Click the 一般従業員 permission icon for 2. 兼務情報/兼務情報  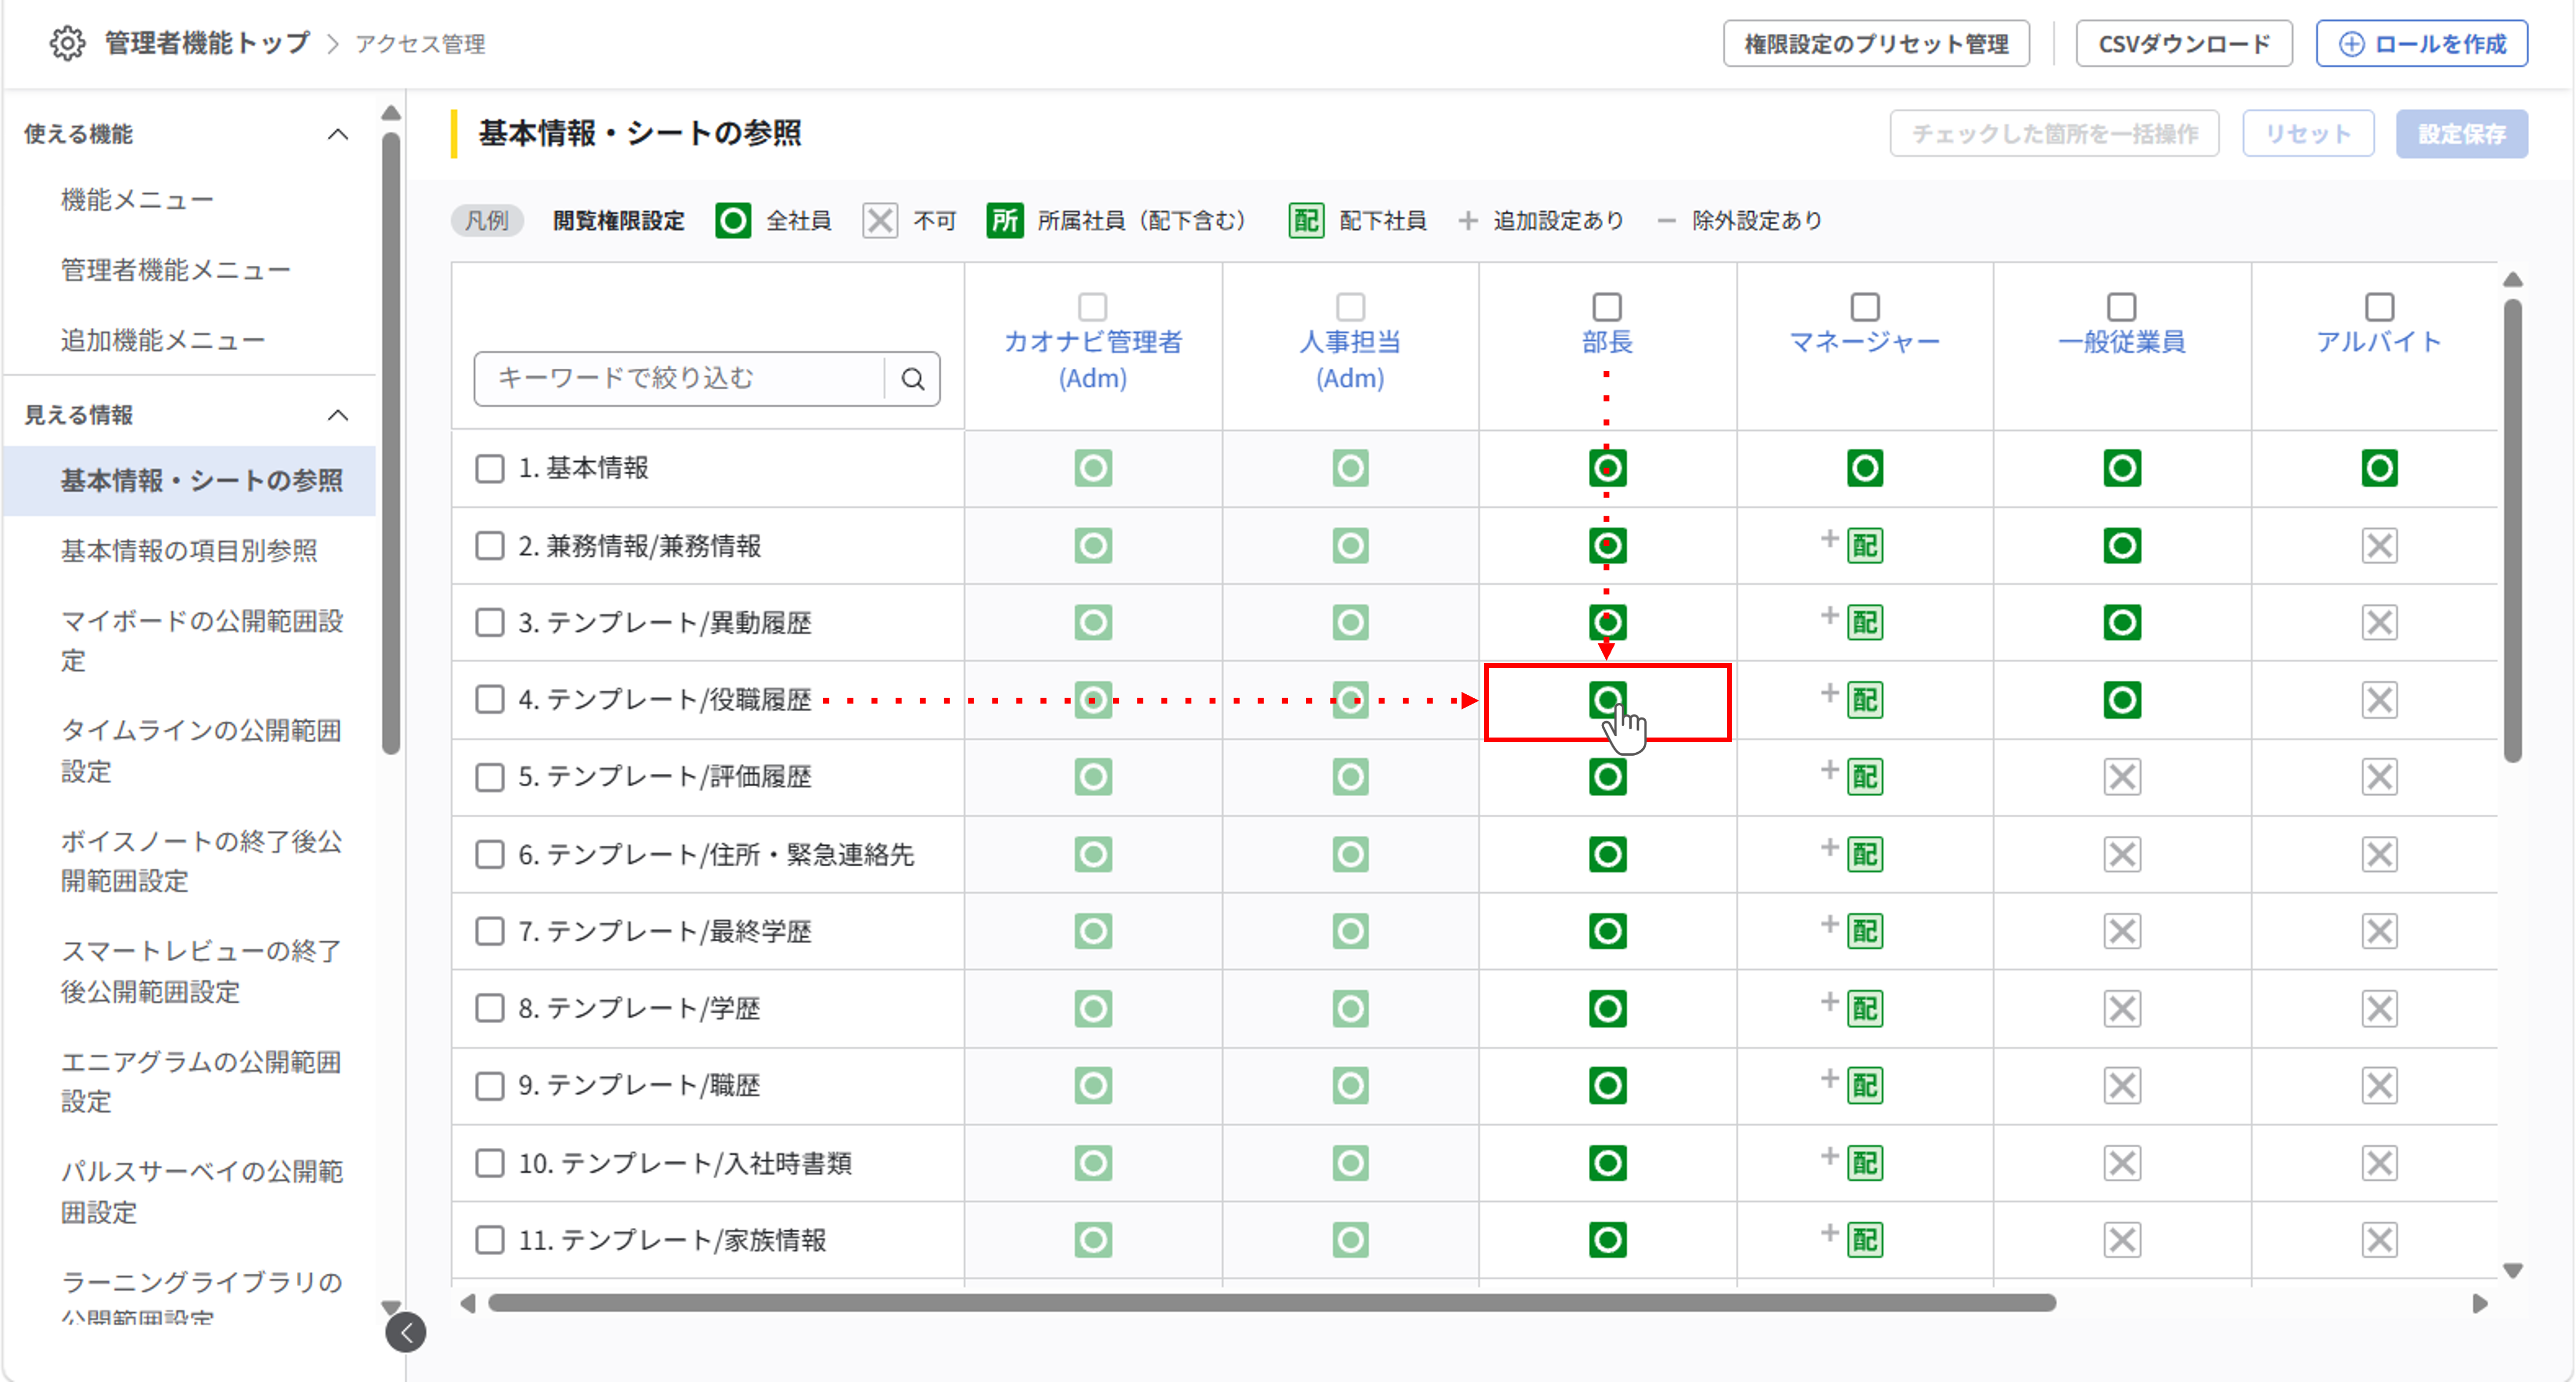pos(2122,546)
